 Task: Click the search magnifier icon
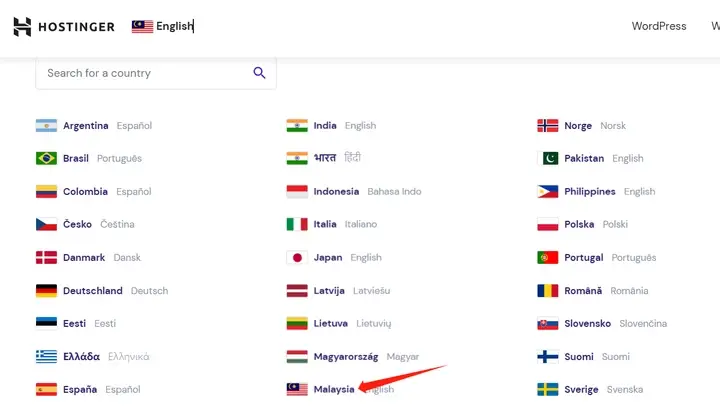[259, 73]
